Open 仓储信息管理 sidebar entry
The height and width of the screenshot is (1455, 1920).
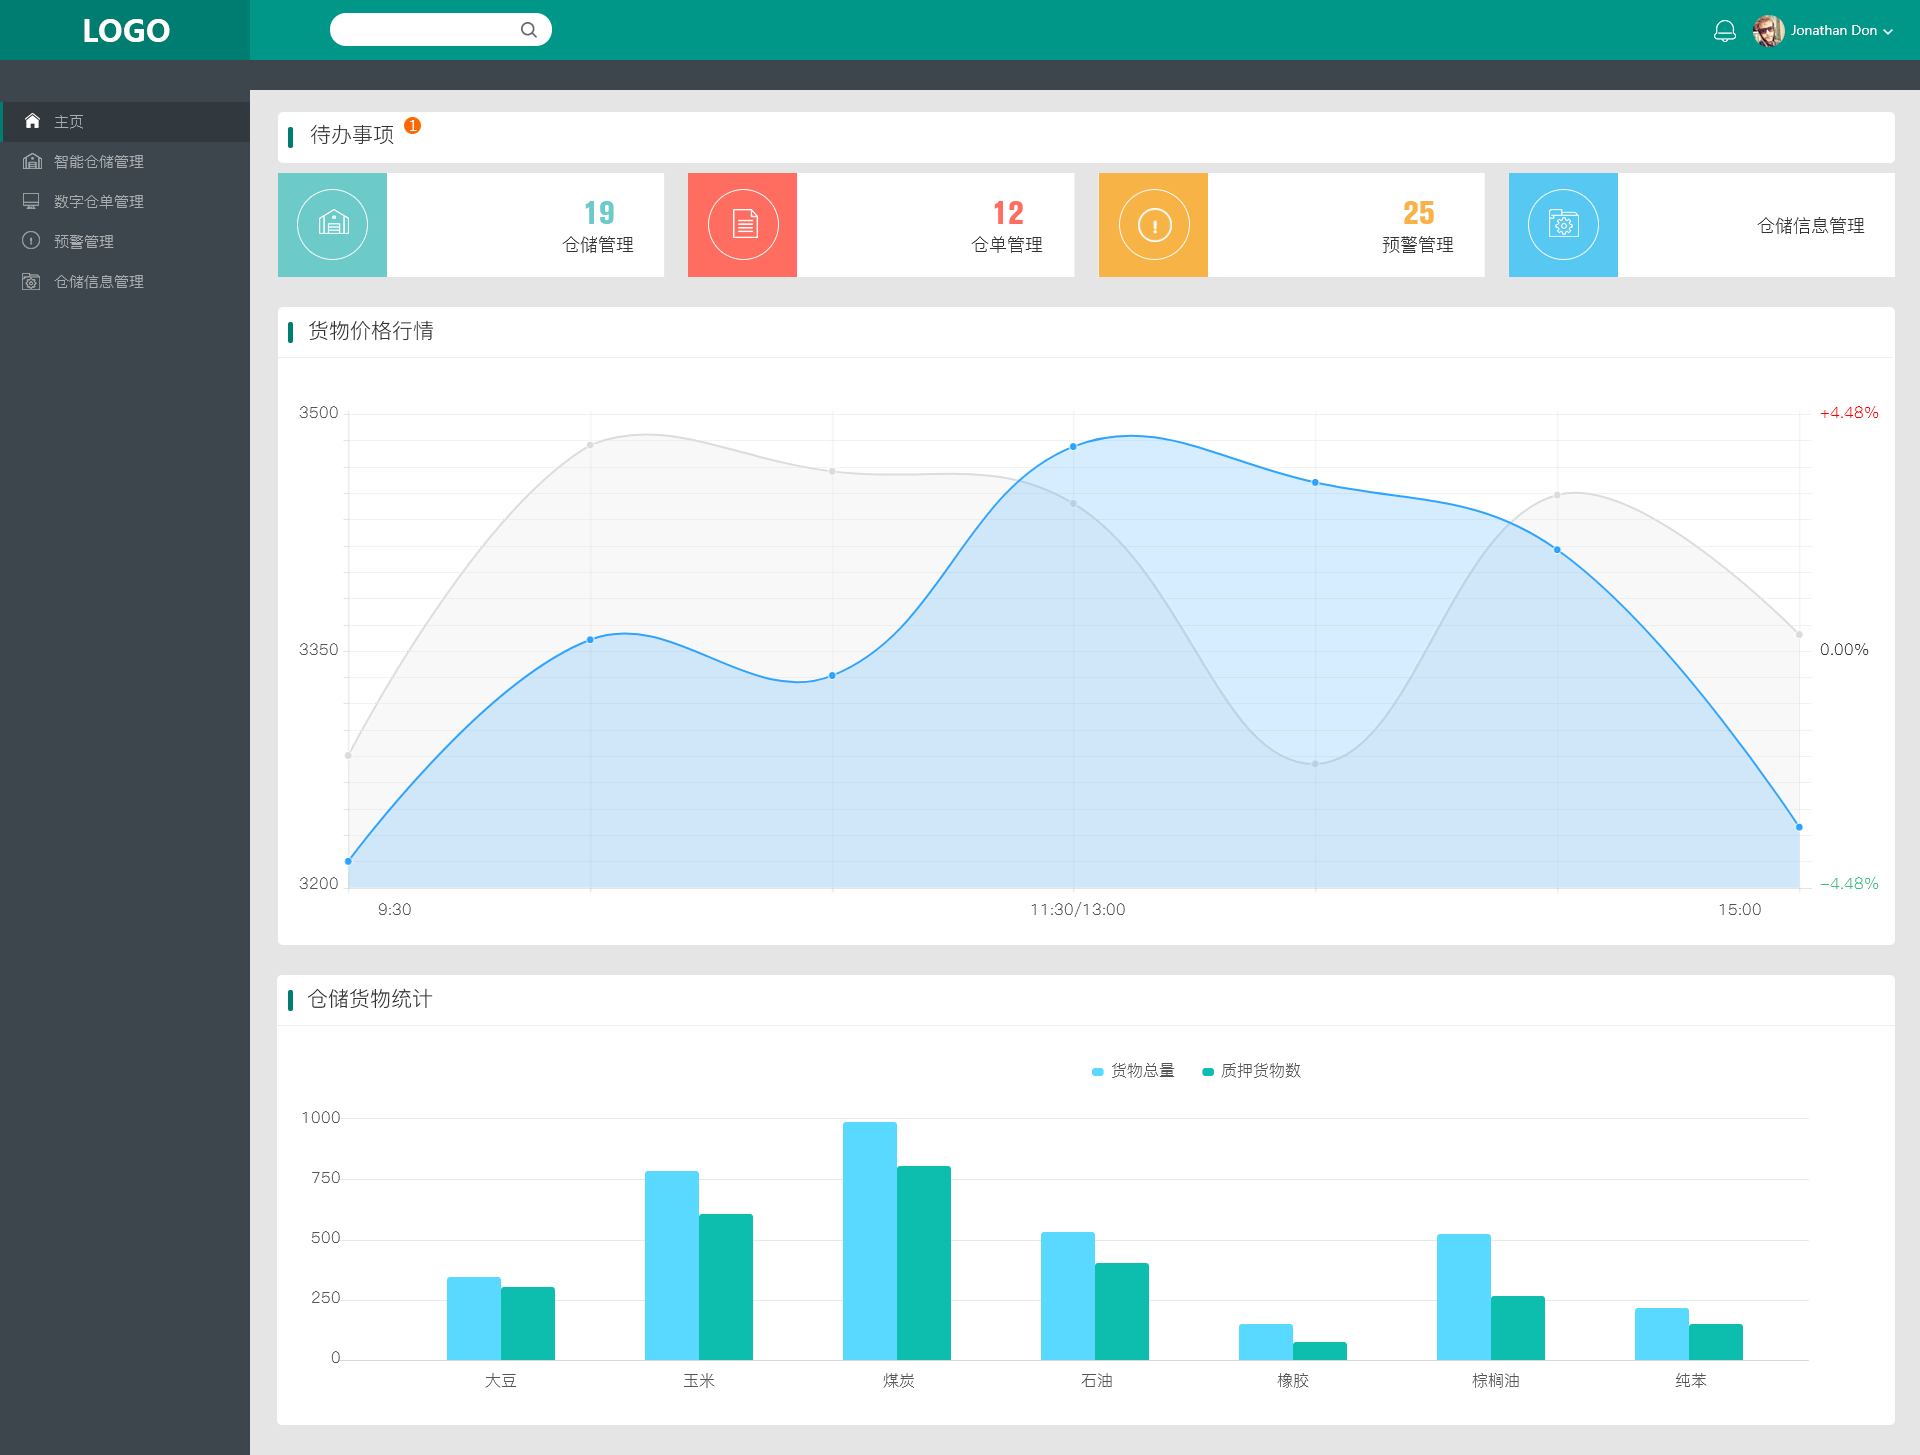pos(98,282)
